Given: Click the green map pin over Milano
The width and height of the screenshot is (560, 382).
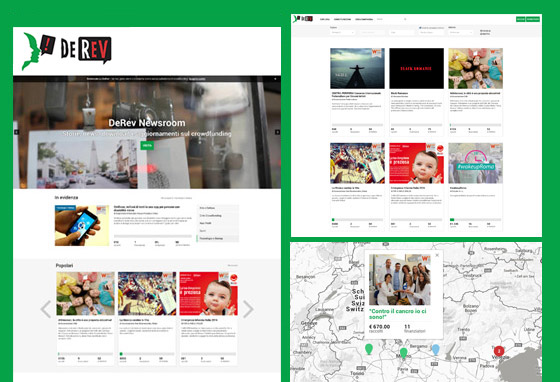Looking at the screenshot, I should point(404,353).
